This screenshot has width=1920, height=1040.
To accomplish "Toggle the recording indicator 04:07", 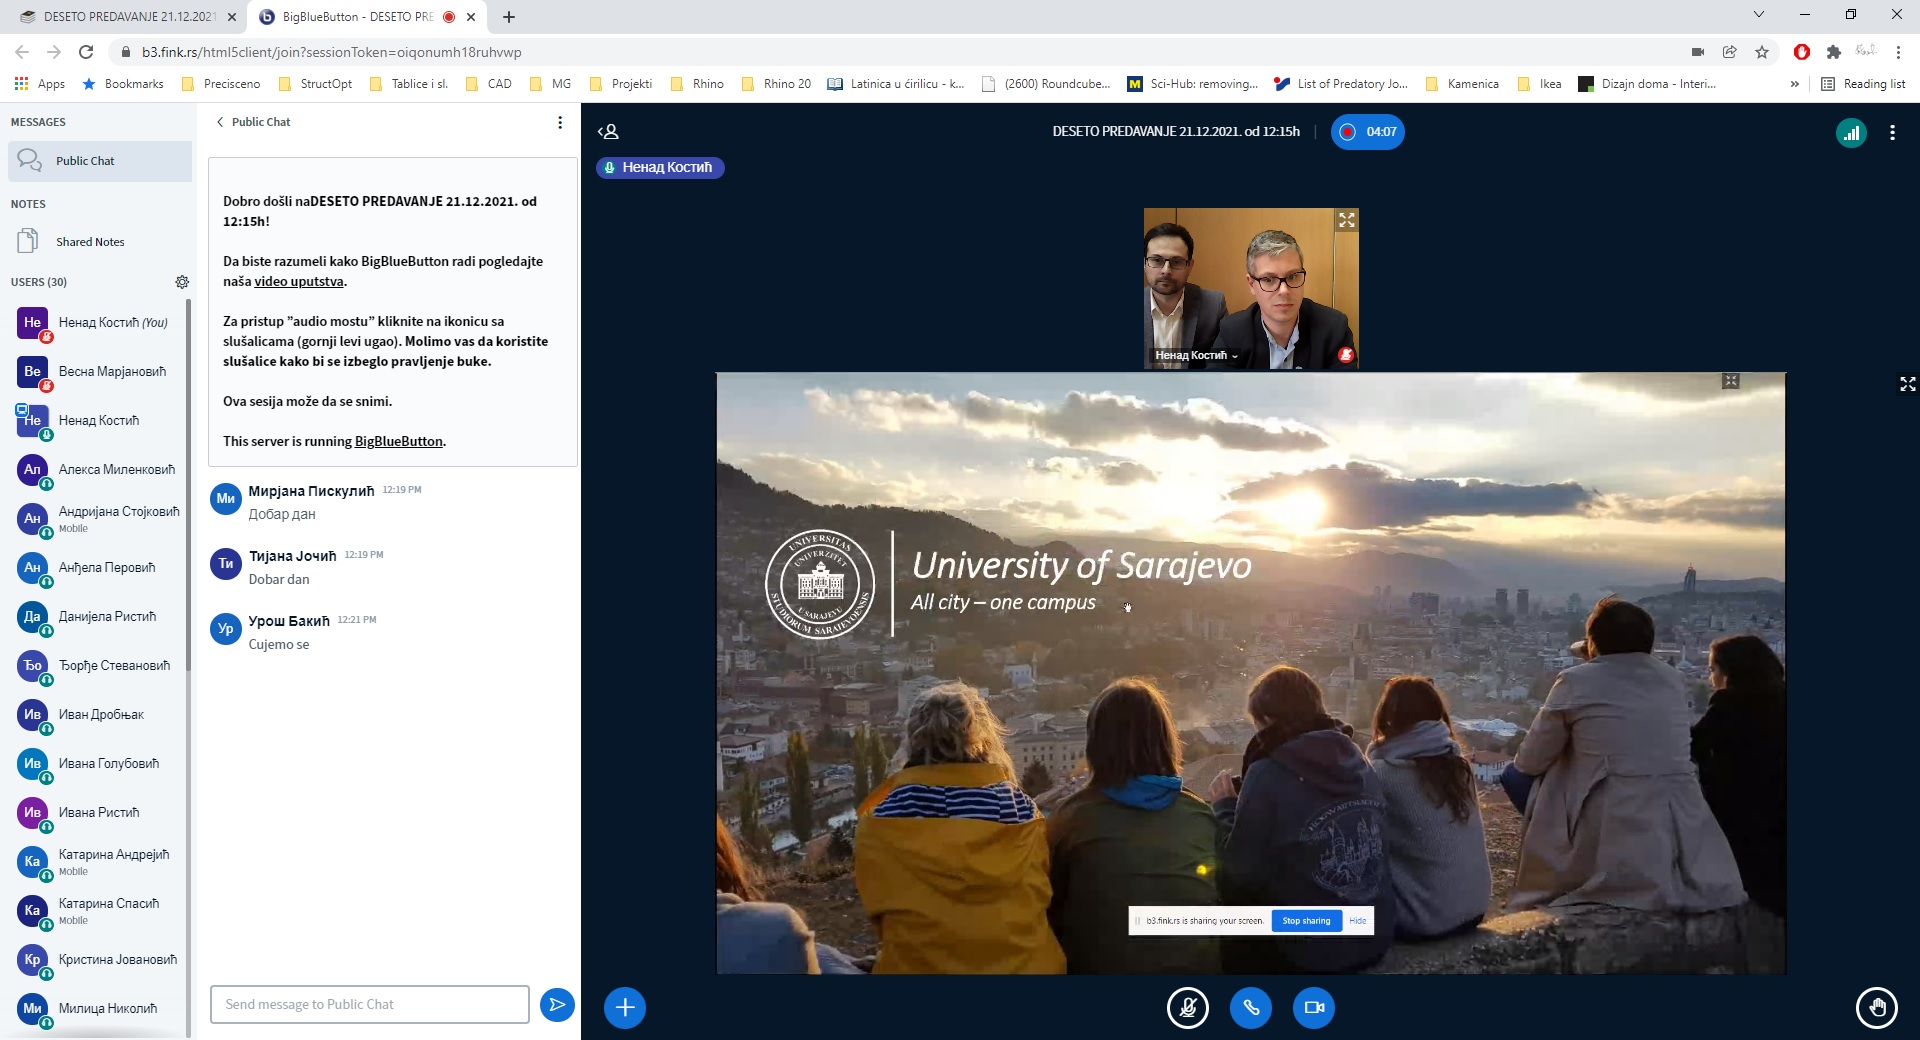I will click(1367, 132).
